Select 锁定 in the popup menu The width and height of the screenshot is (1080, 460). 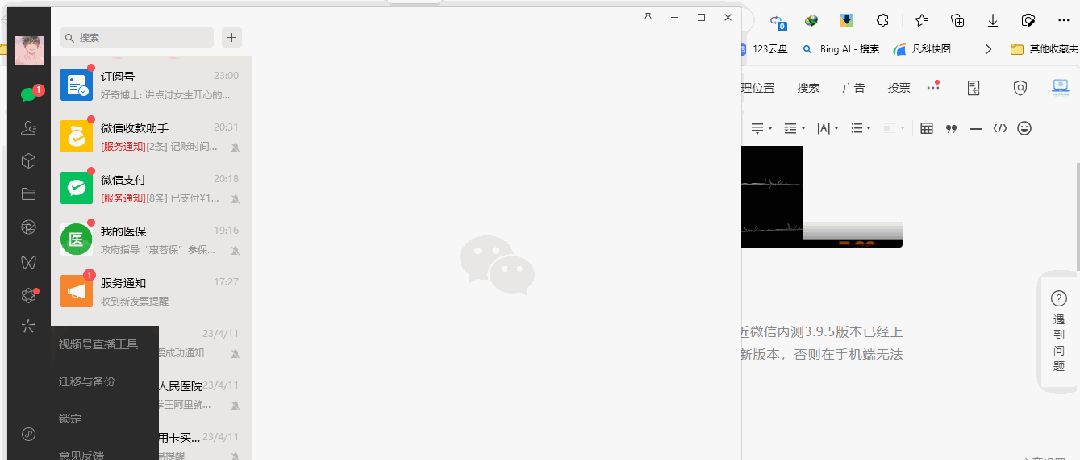tap(70, 418)
